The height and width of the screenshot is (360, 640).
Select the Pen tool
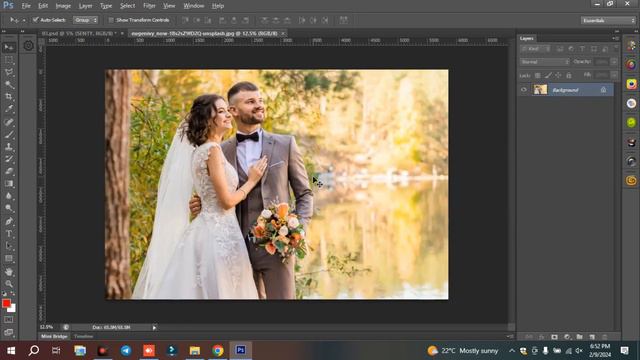pyautogui.click(x=9, y=221)
